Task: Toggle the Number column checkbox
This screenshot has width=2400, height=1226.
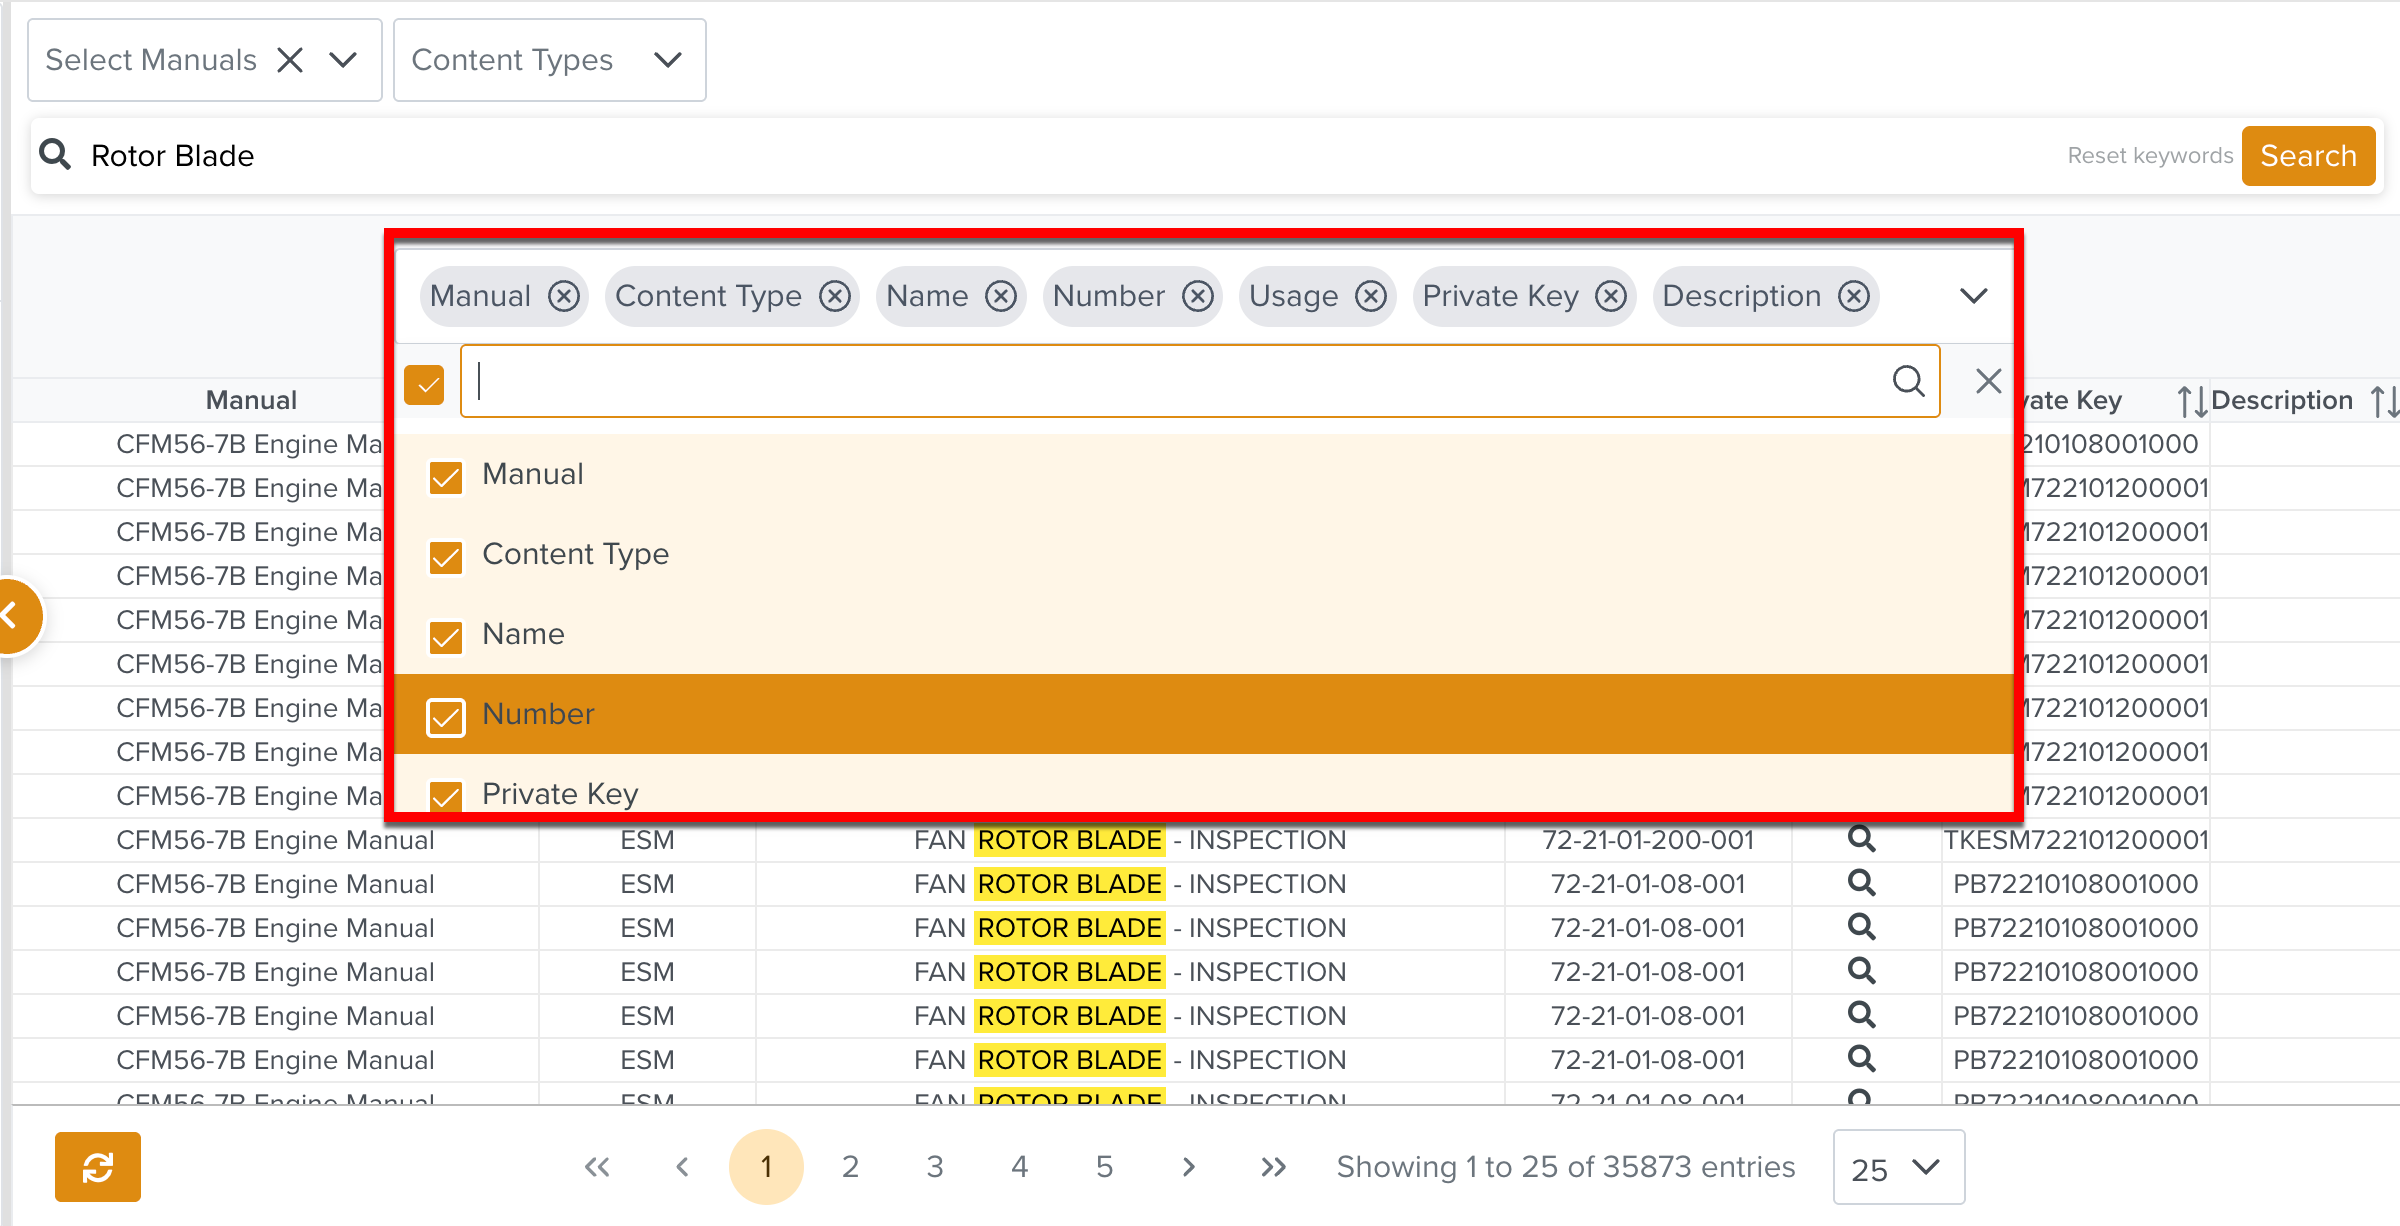Action: coord(446,717)
